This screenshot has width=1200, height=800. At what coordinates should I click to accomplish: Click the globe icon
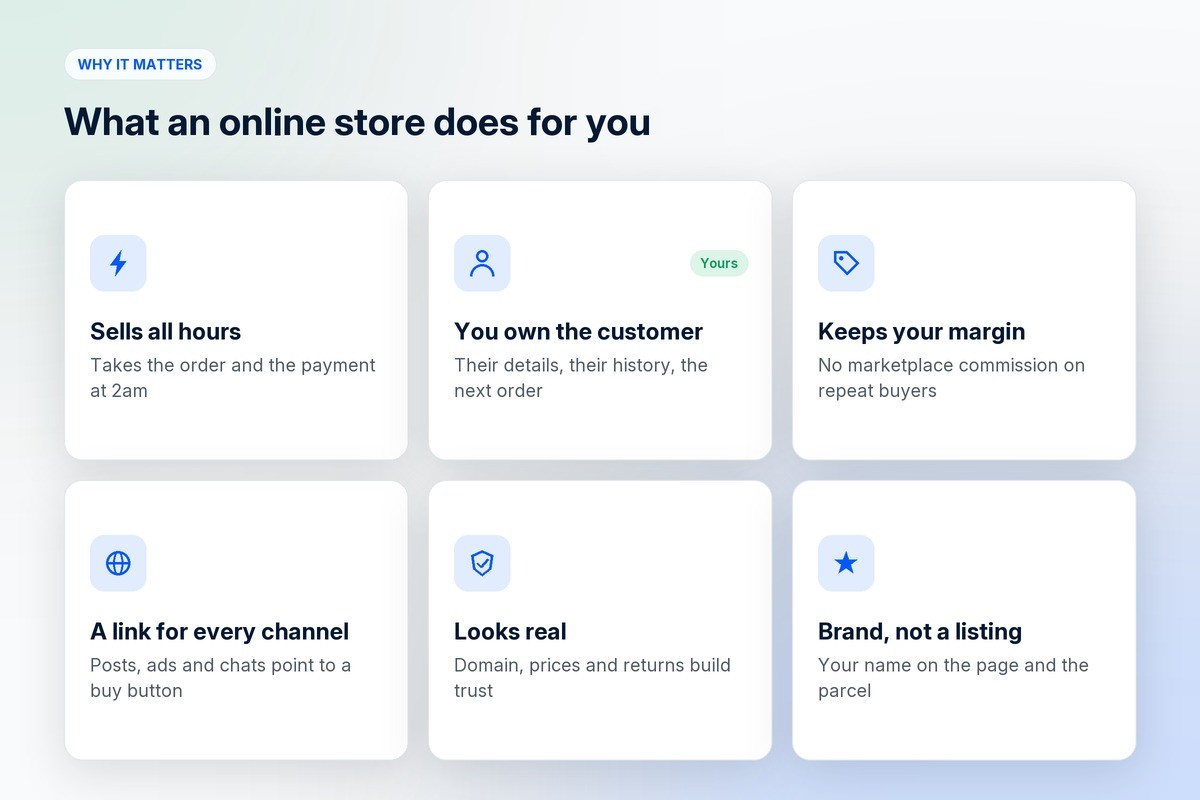tap(118, 563)
